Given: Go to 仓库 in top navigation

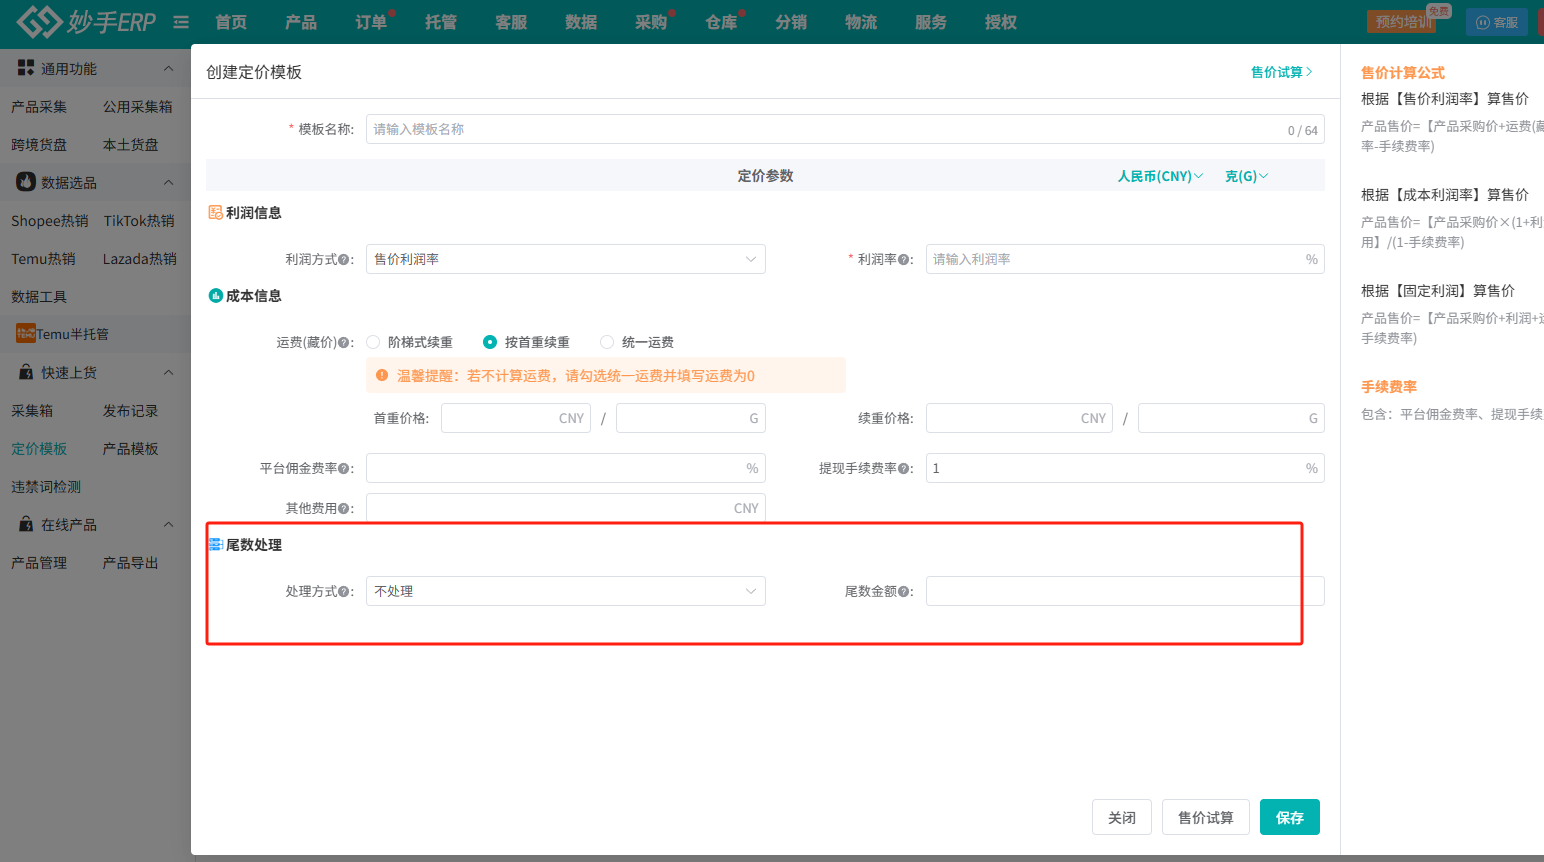Looking at the screenshot, I should [x=721, y=22].
